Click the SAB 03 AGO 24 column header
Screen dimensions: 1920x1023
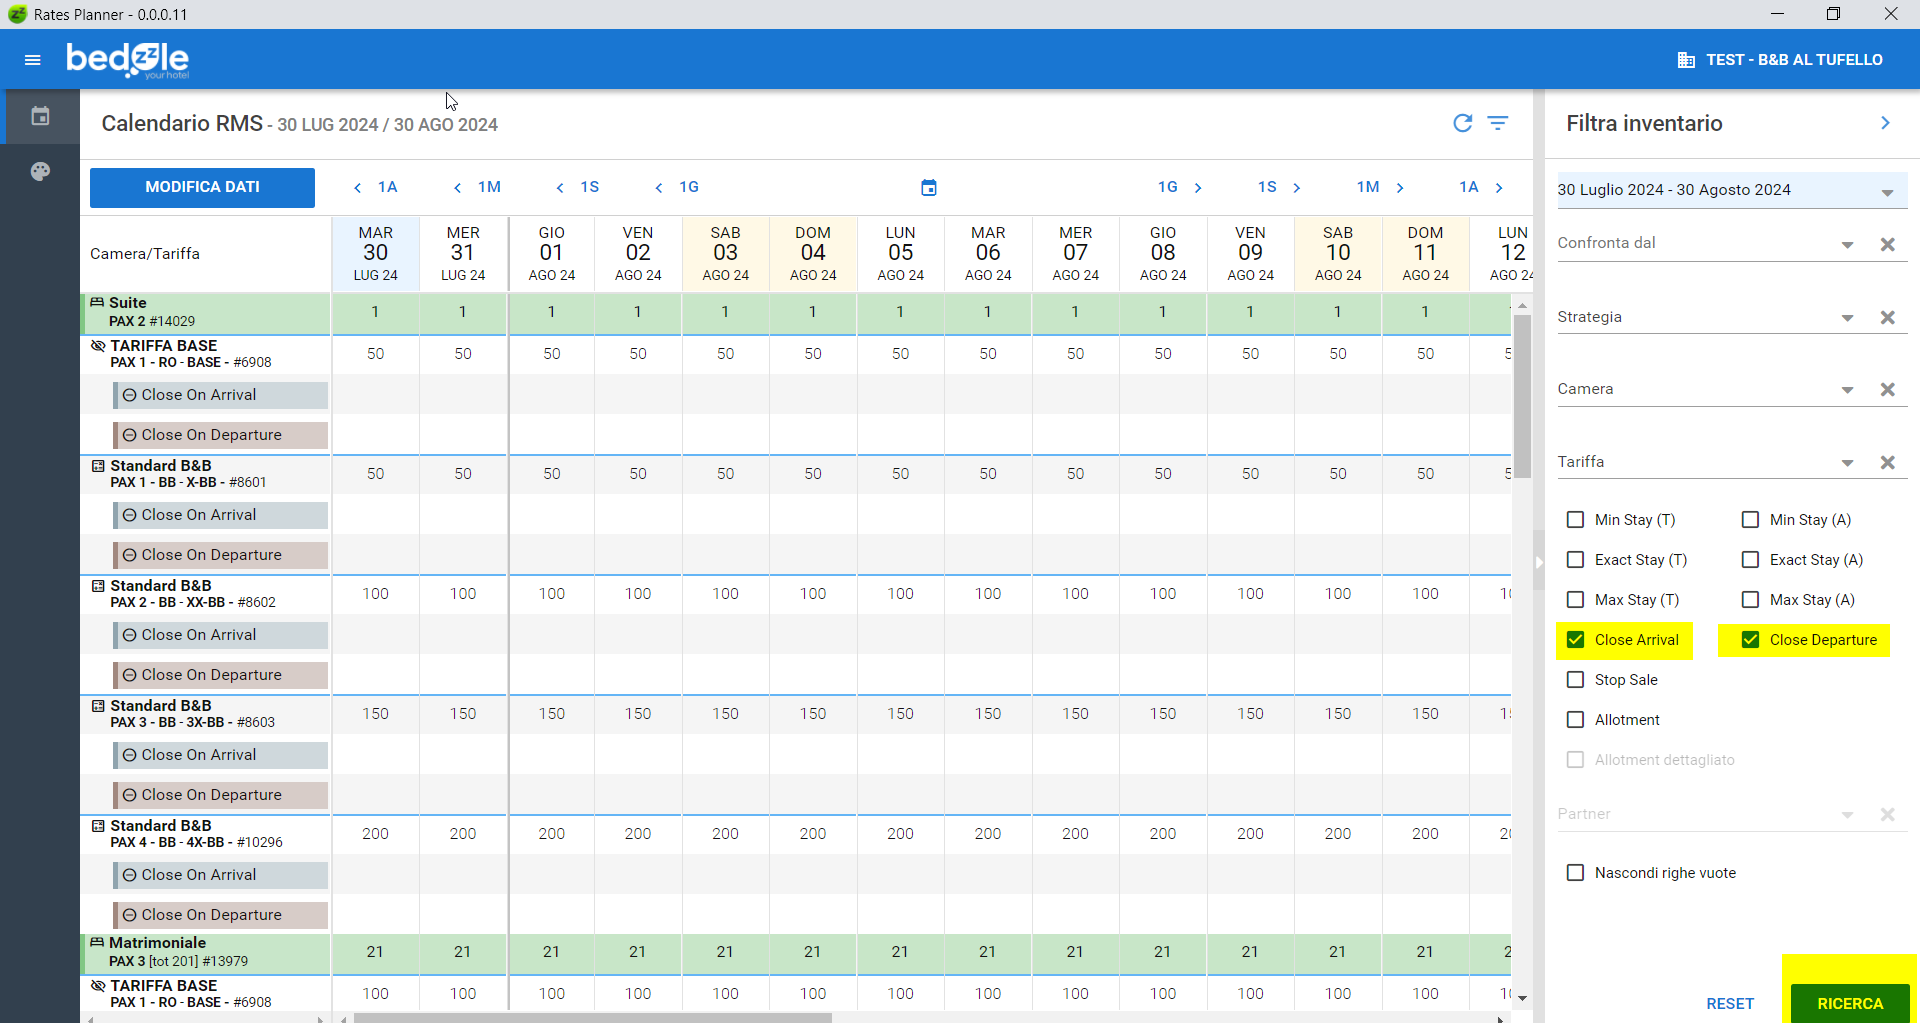coord(725,254)
